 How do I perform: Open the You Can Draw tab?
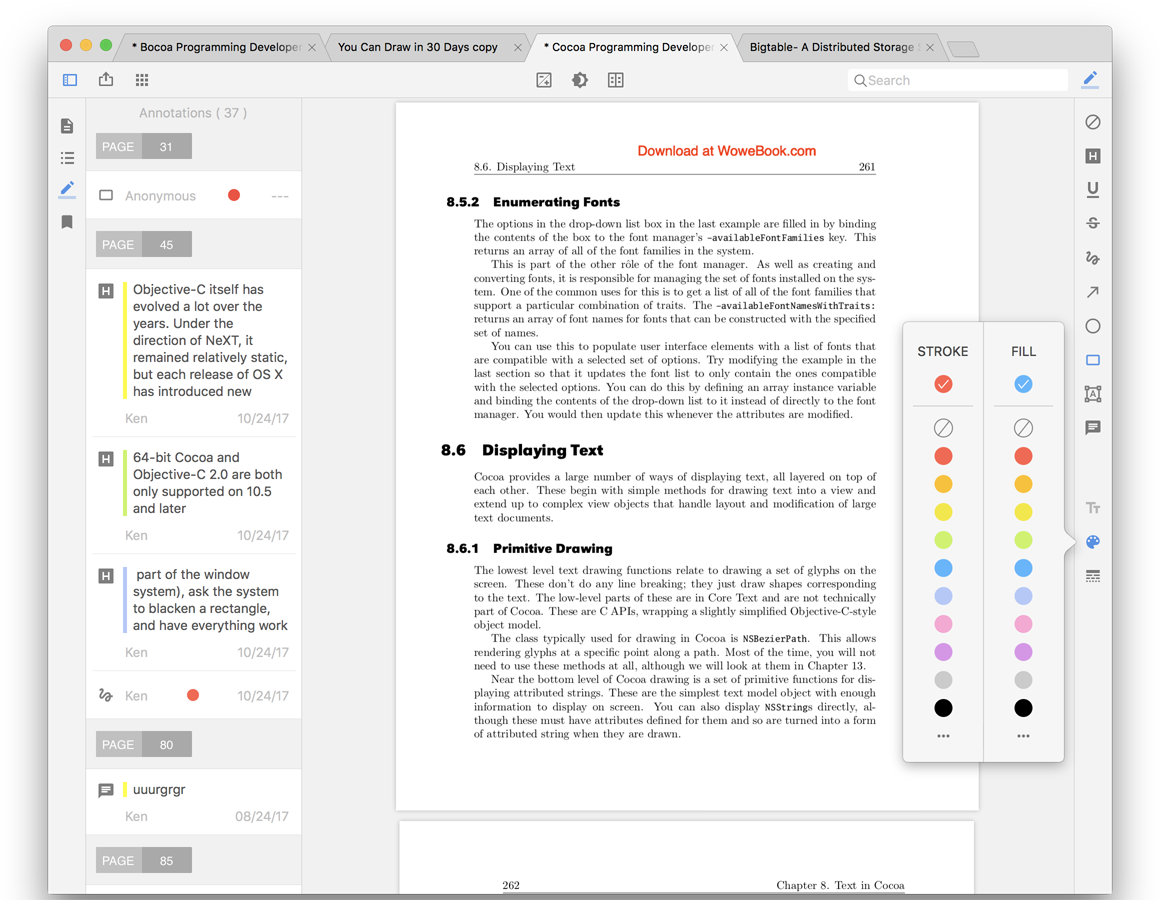(420, 46)
